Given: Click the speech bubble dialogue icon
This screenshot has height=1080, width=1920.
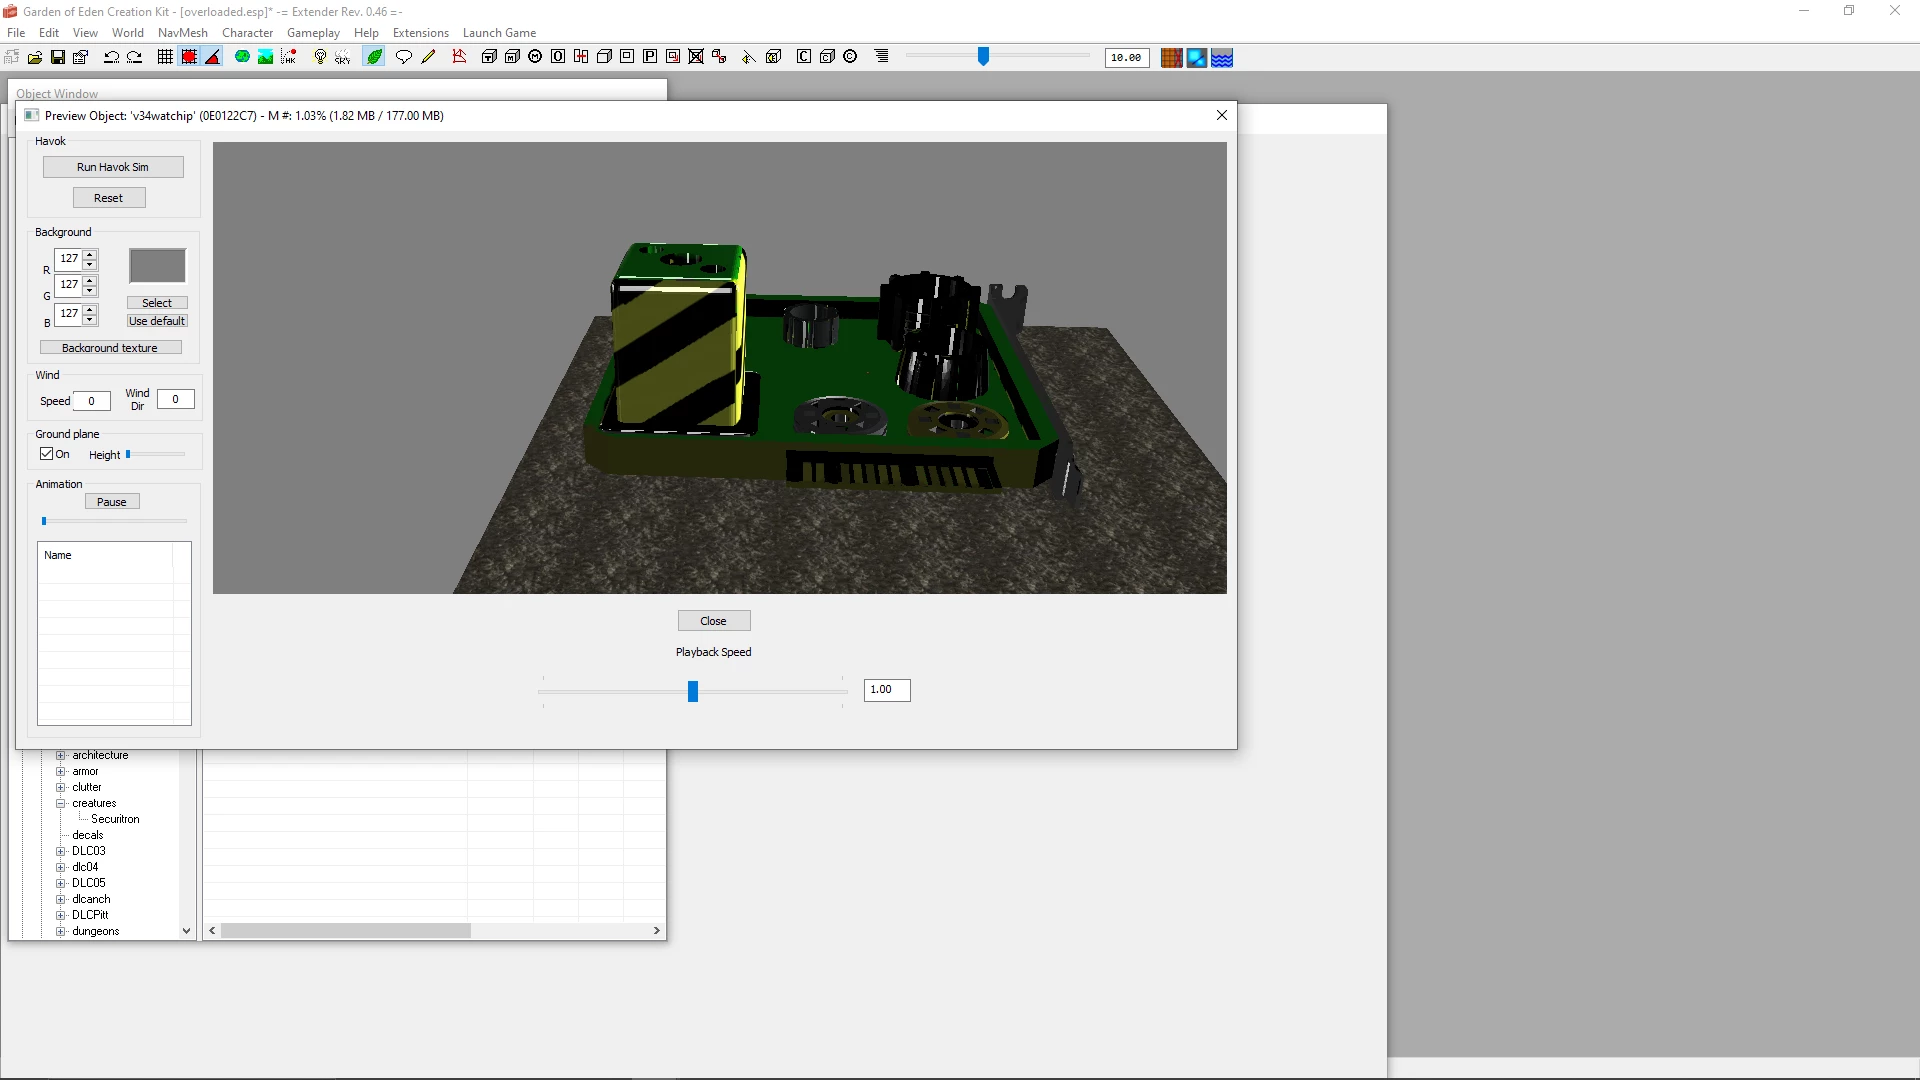Looking at the screenshot, I should point(404,57).
